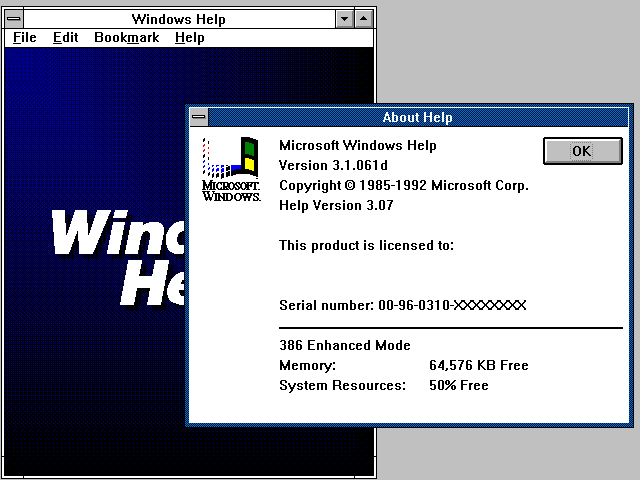Viewport: 640px width, 480px height.
Task: Open the About Help control menu box
Action: (199, 117)
